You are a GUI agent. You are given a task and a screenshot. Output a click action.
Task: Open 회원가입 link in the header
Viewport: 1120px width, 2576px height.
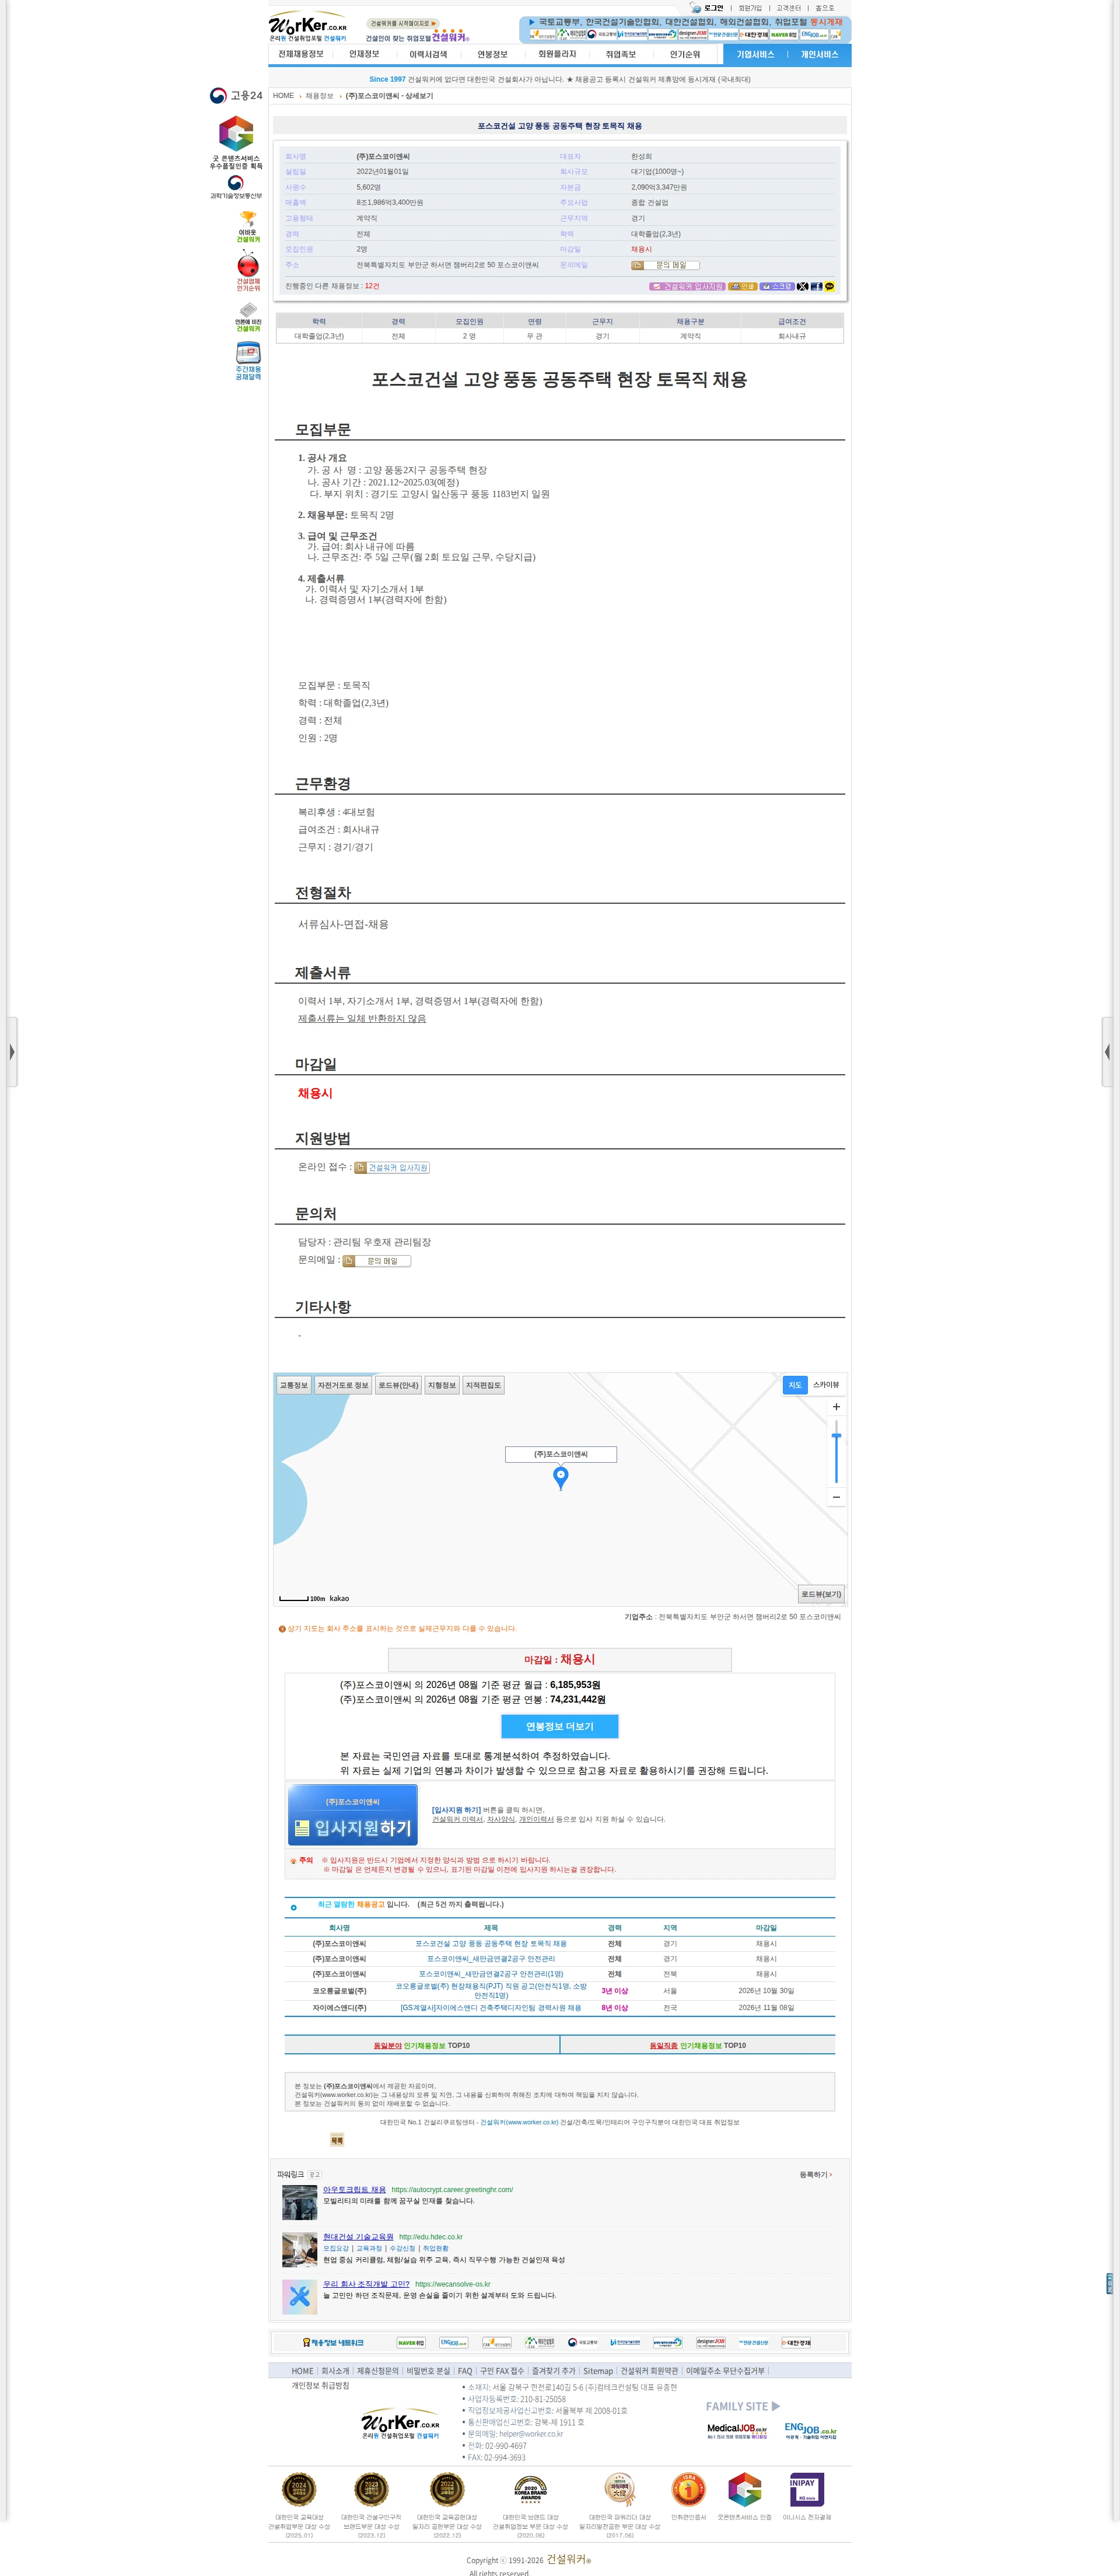(750, 8)
